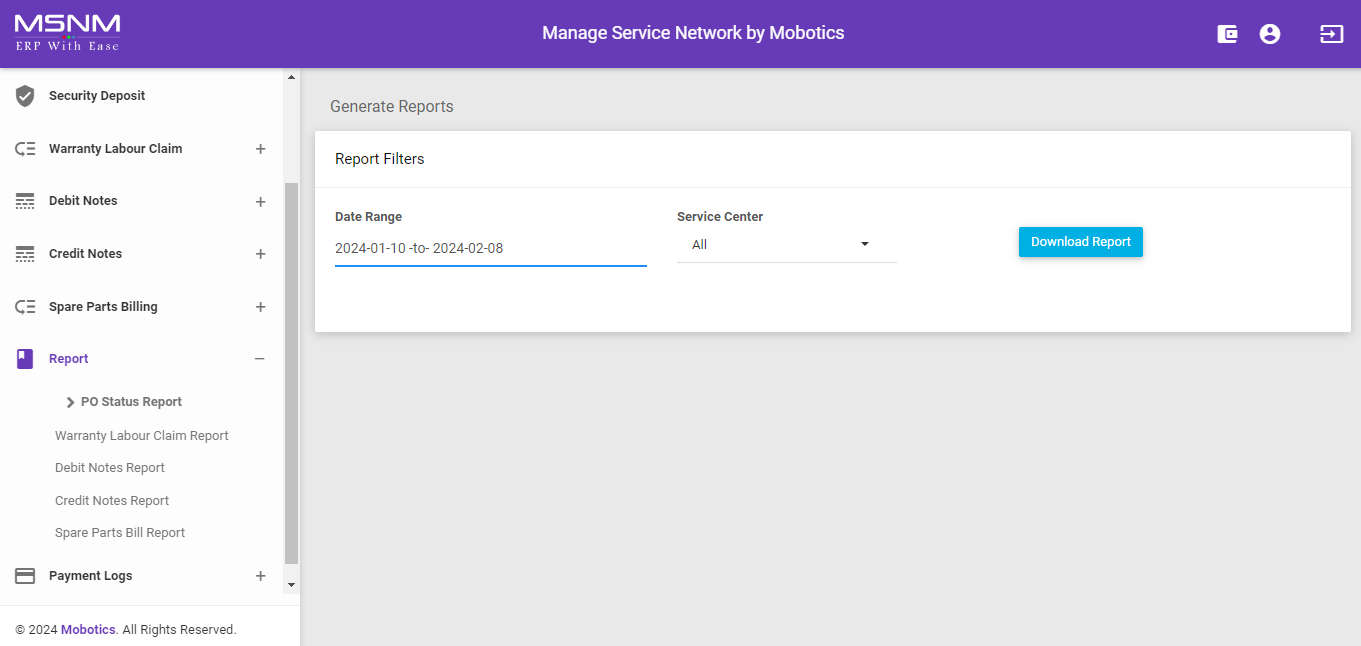Open the user account profile icon
Image resolution: width=1361 pixels, height=646 pixels.
(x=1270, y=34)
